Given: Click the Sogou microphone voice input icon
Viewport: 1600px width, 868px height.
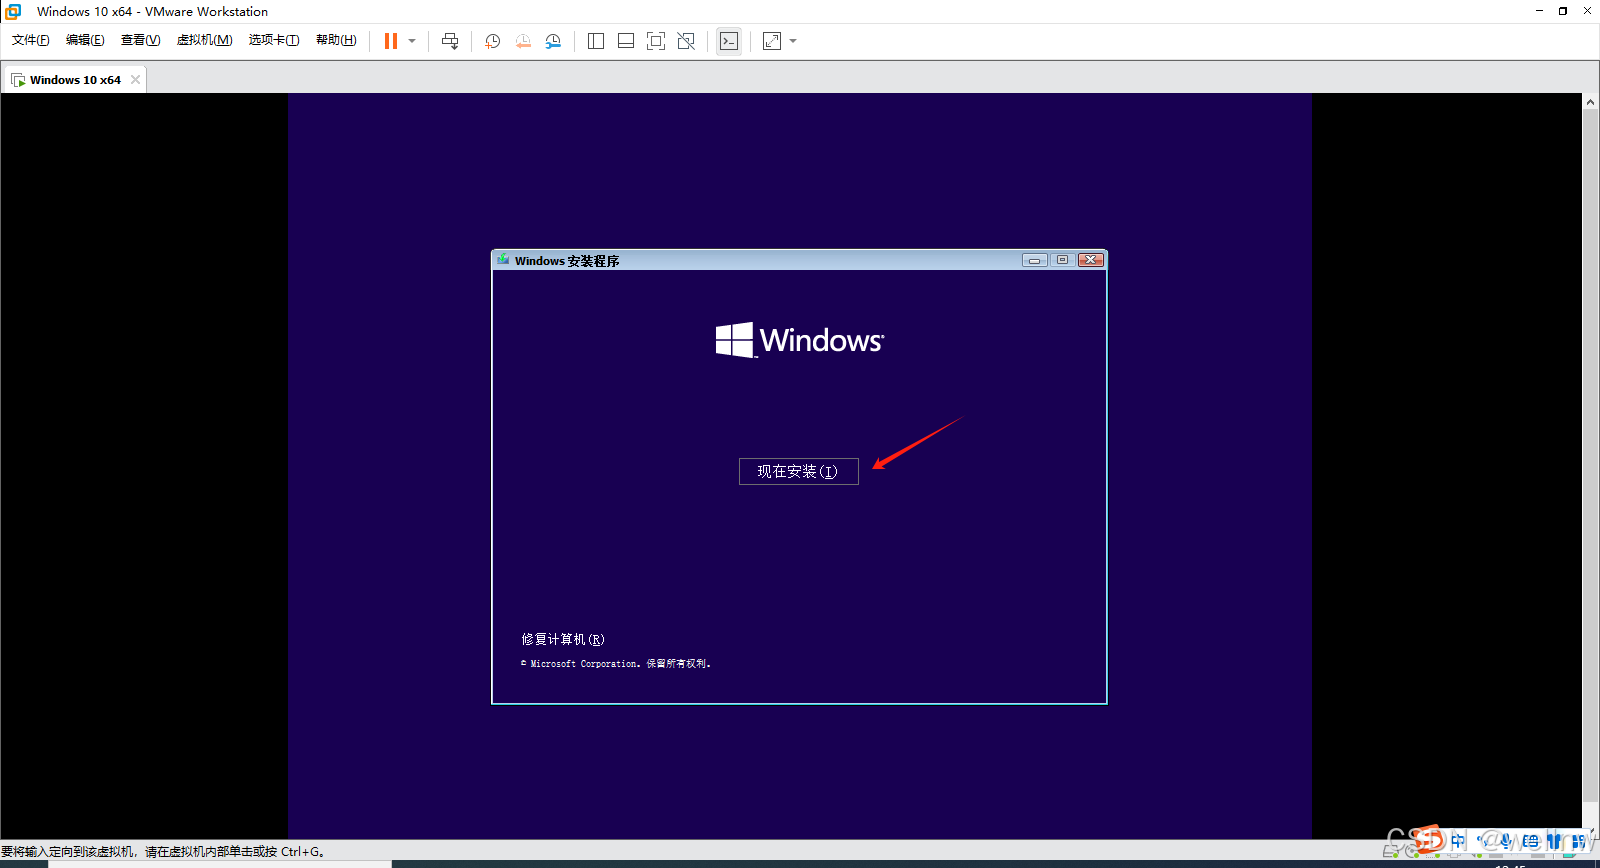Looking at the screenshot, I should pos(1506,841).
